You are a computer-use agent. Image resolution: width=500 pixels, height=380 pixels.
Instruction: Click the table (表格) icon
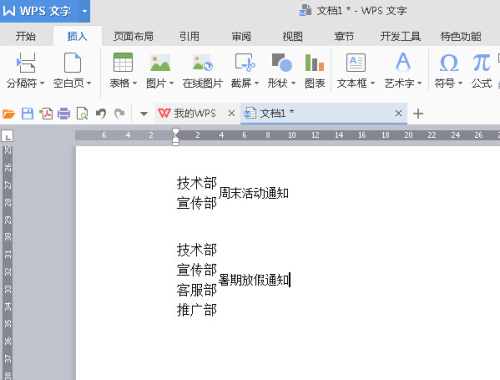123,62
